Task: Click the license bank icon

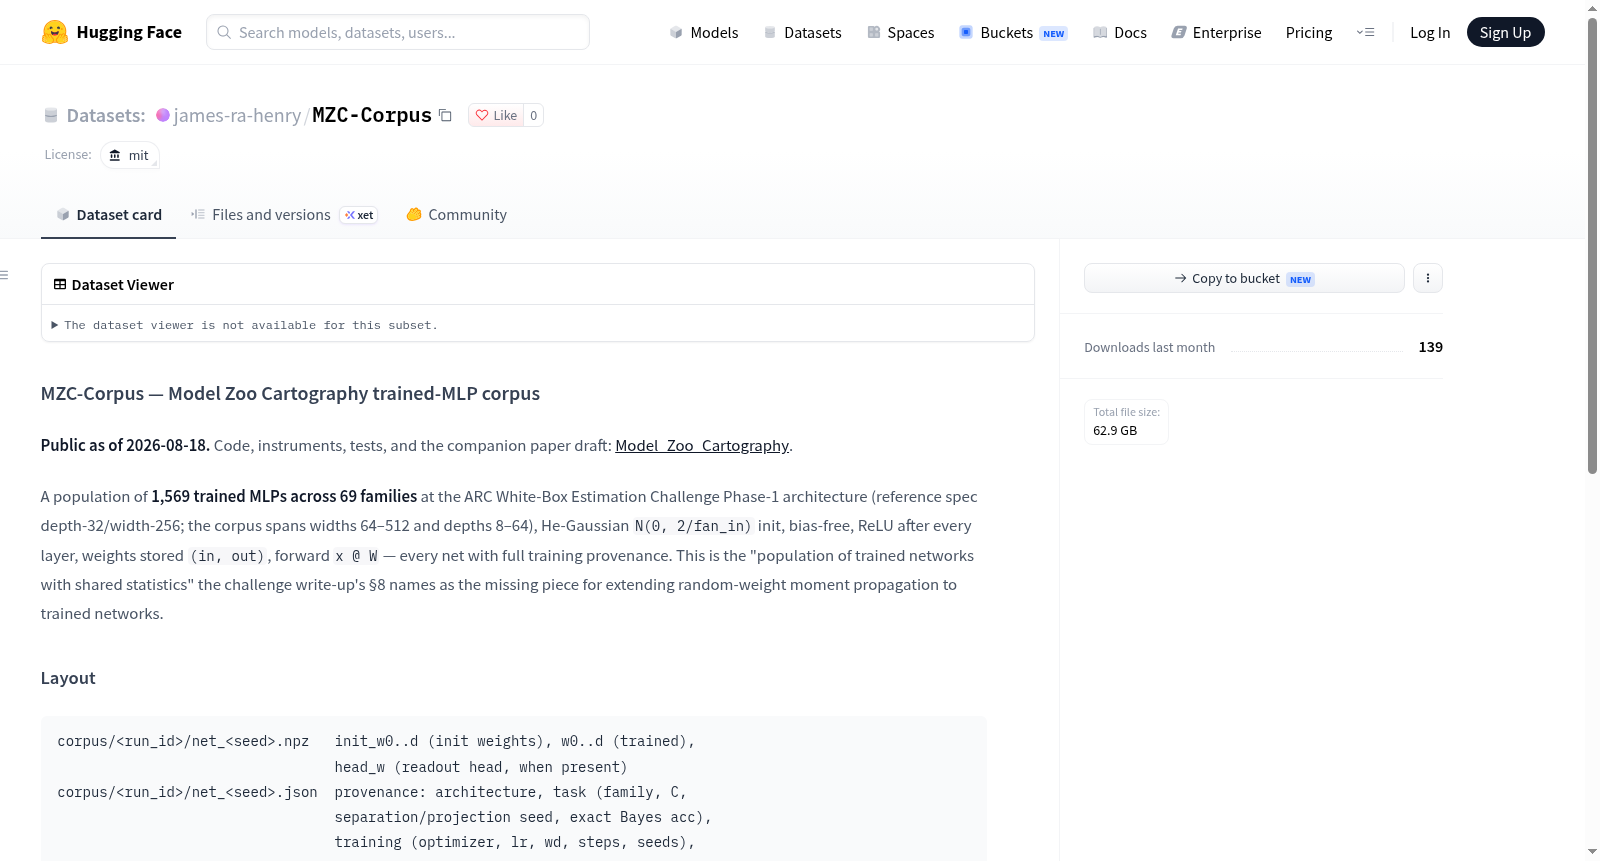Action: coord(115,155)
